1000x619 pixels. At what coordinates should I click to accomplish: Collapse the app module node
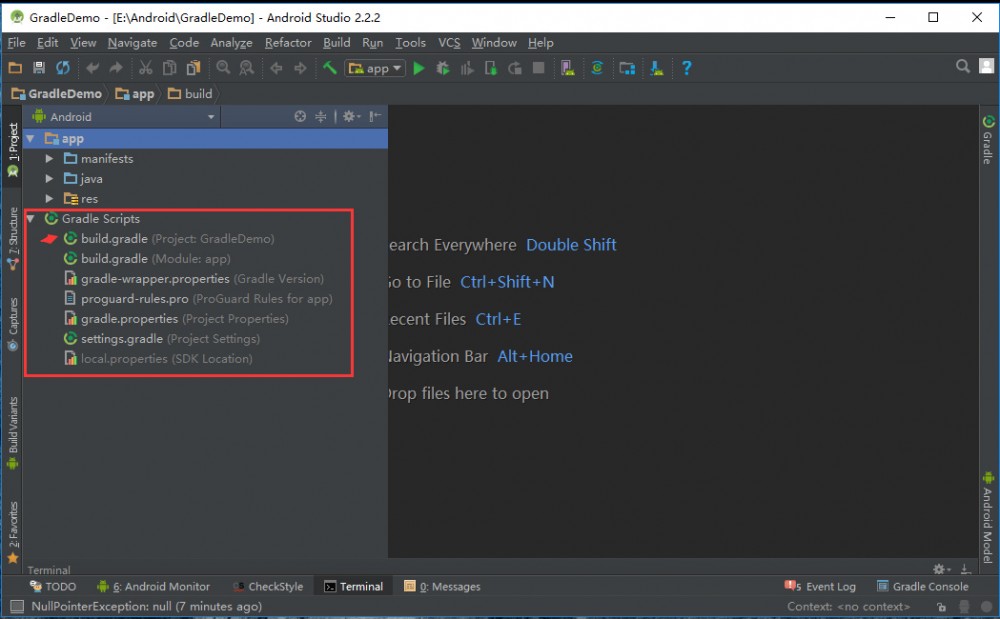30,138
